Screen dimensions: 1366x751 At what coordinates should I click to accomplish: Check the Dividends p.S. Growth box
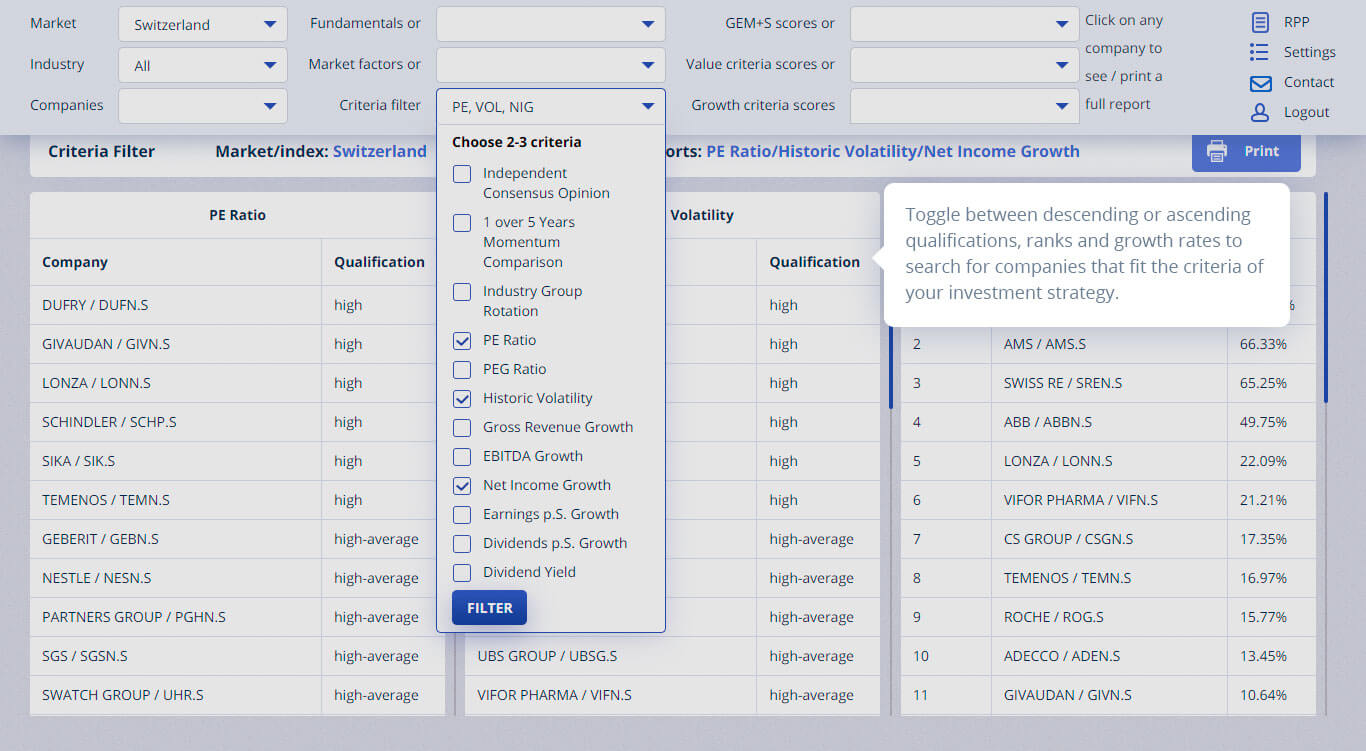tap(462, 544)
